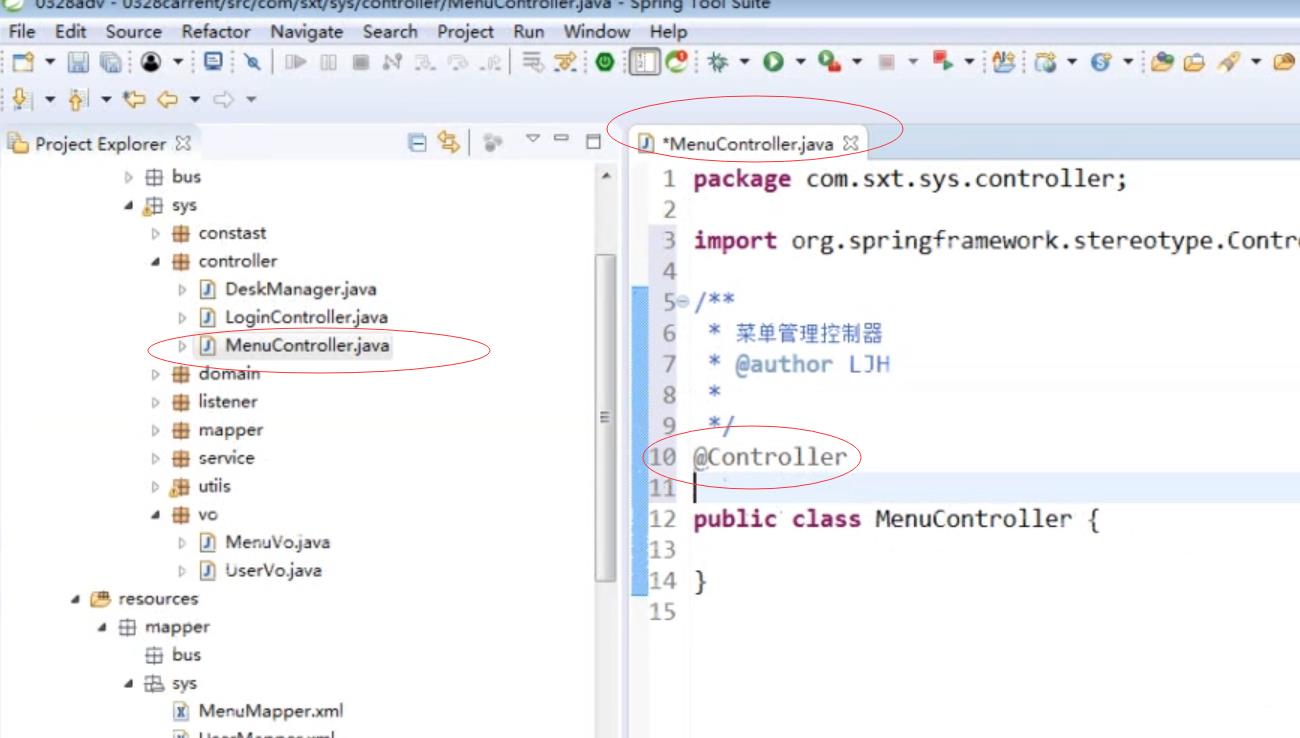Click the Project Explorer vertical scrollbar

coord(606,420)
